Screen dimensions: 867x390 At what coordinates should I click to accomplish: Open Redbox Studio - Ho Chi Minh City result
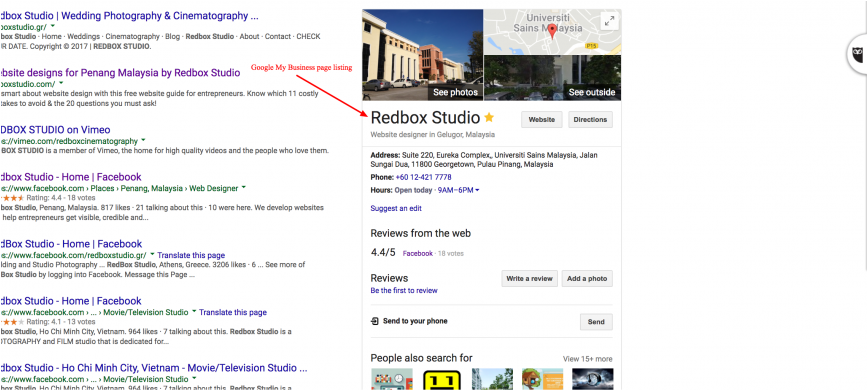[x=154, y=368]
